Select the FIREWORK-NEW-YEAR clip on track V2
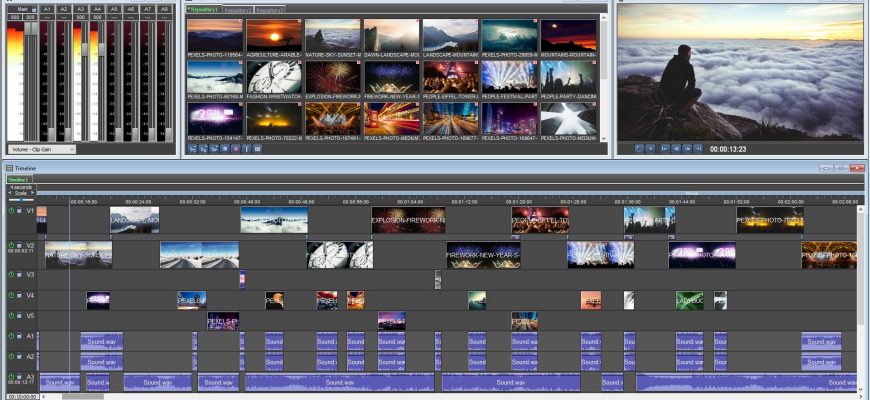 [483, 255]
